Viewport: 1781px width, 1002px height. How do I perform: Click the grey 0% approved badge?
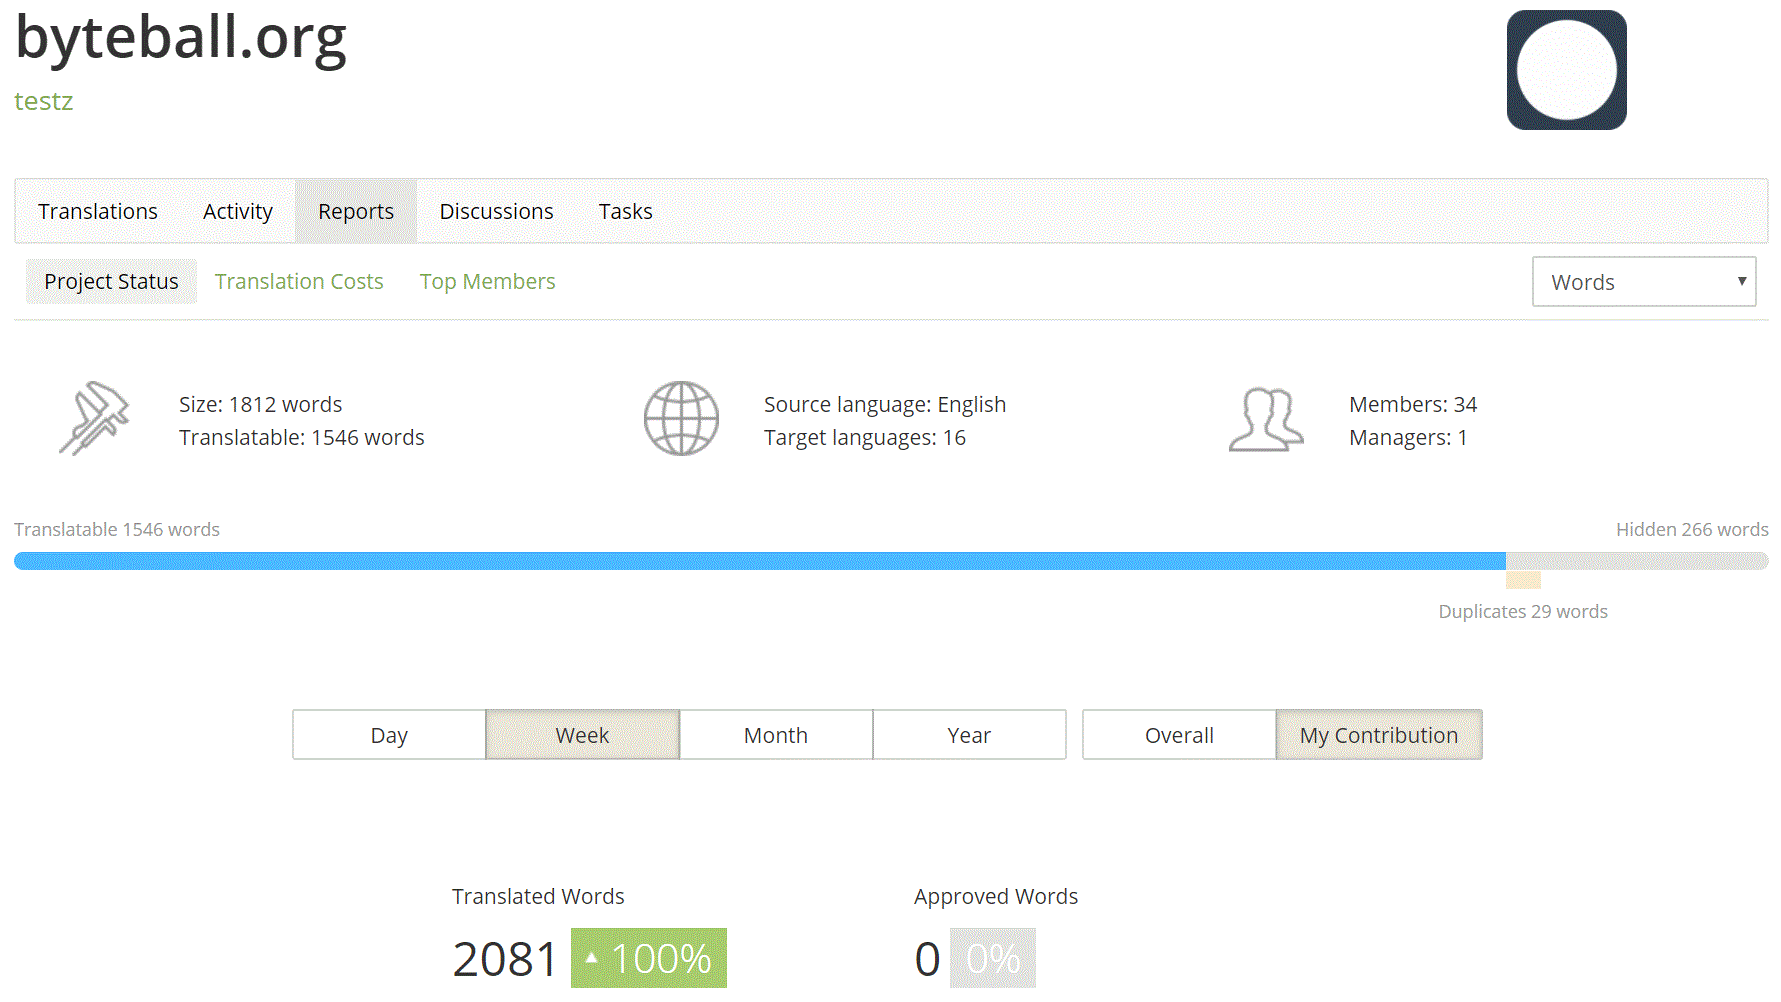[x=993, y=958]
